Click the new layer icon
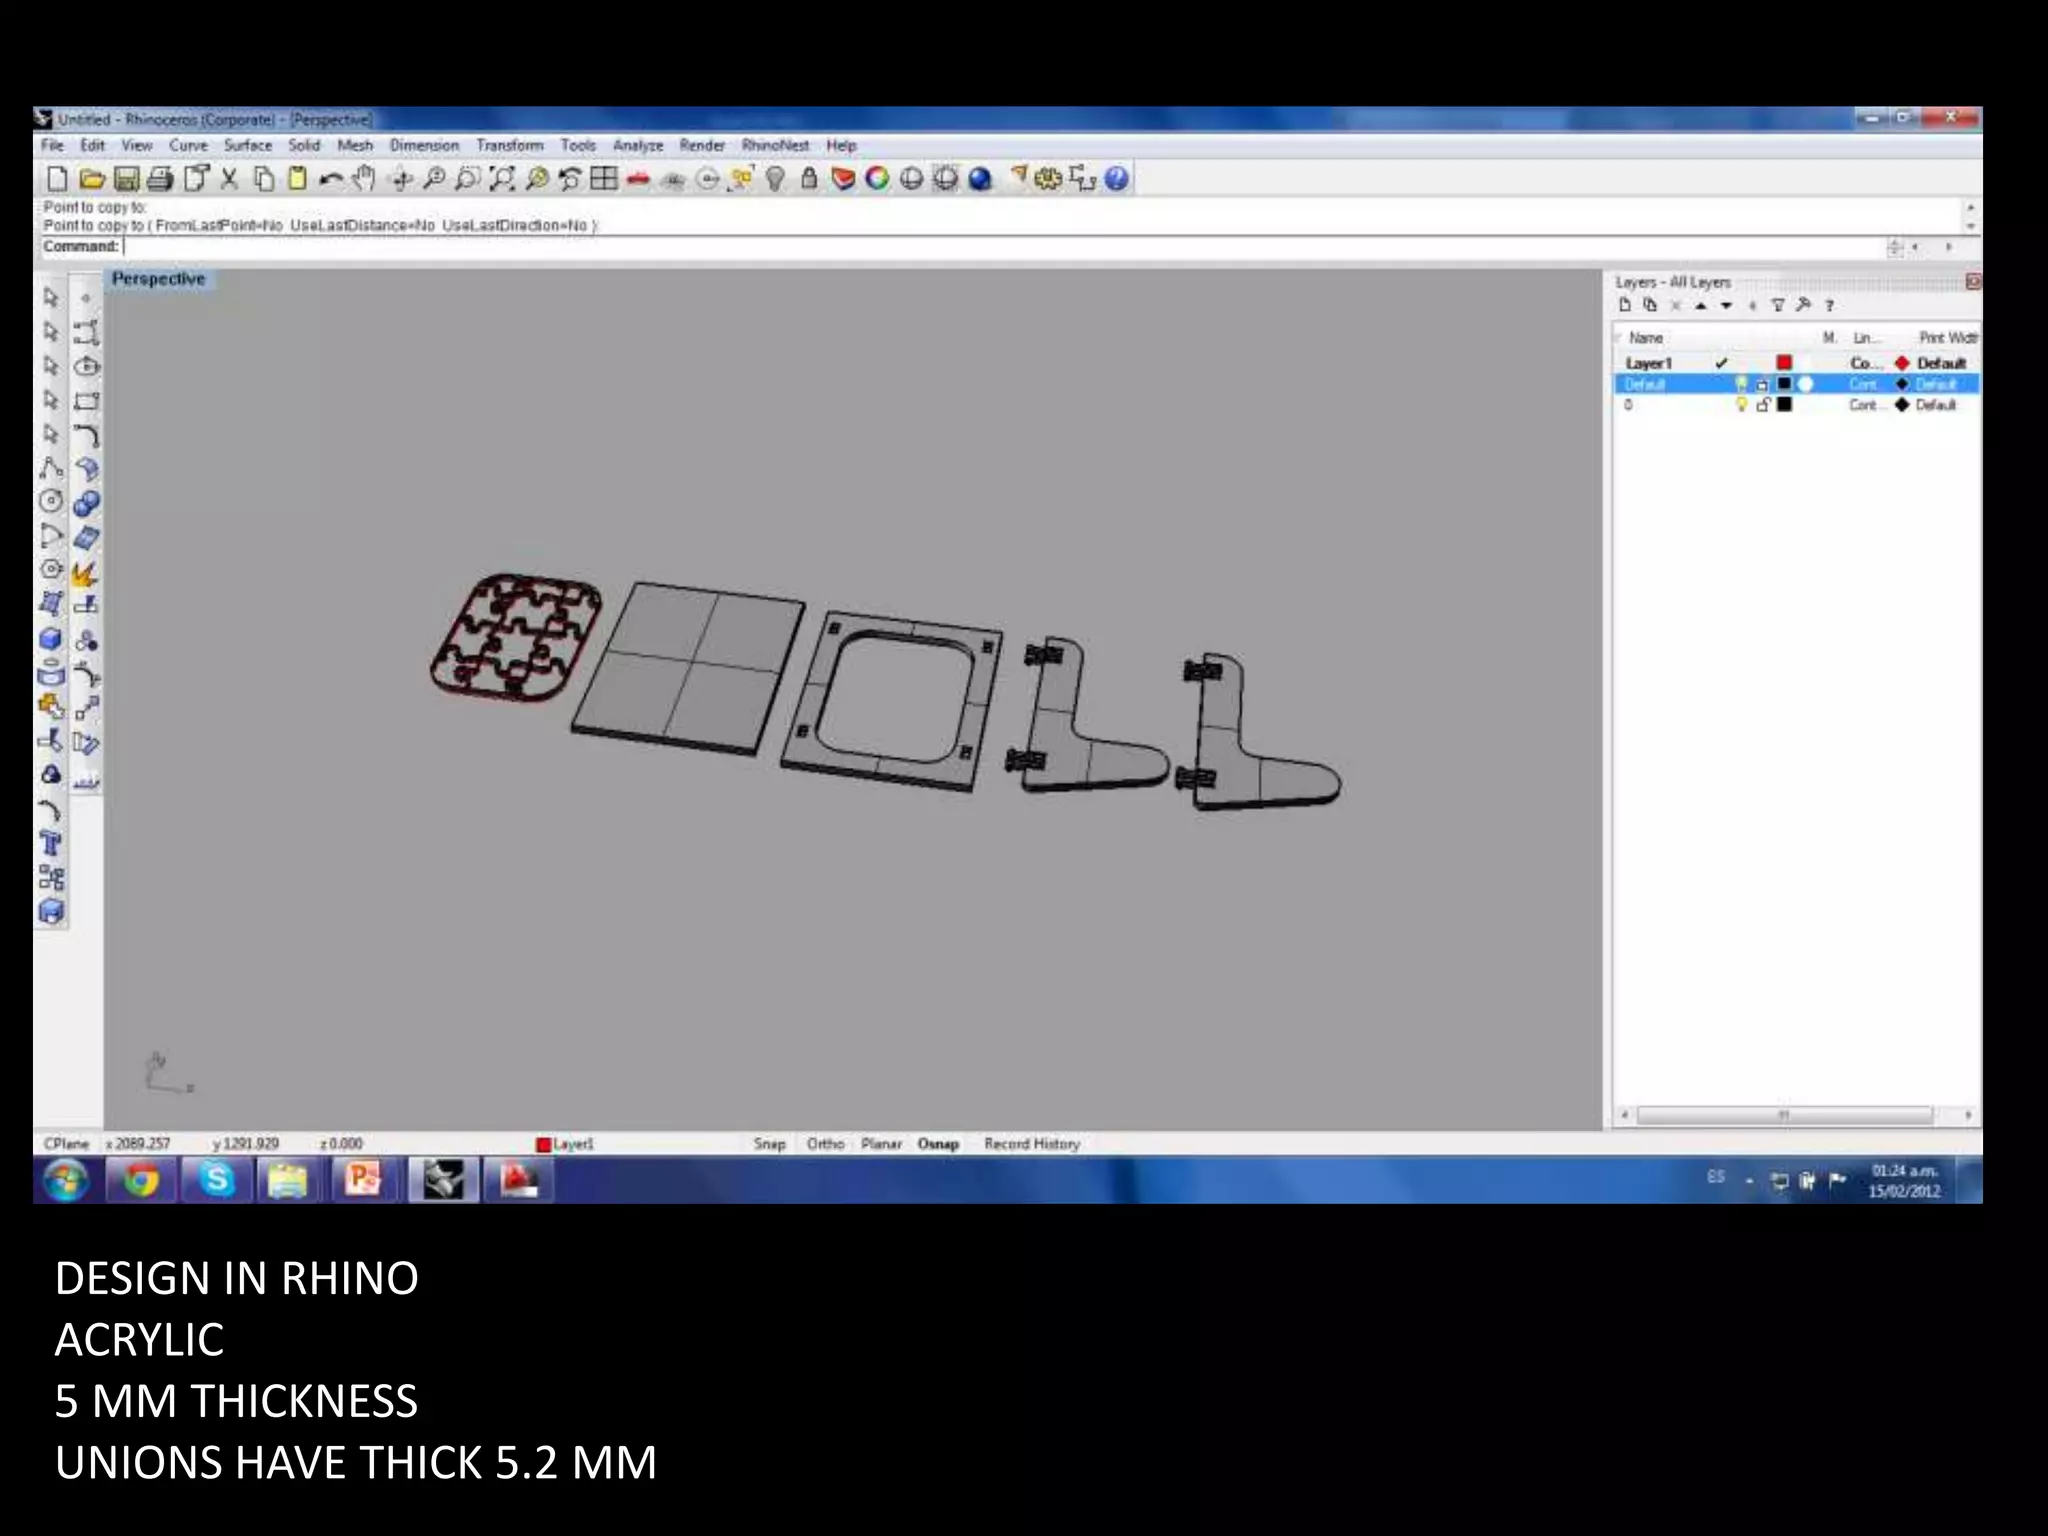2048x1536 pixels. pyautogui.click(x=1625, y=306)
